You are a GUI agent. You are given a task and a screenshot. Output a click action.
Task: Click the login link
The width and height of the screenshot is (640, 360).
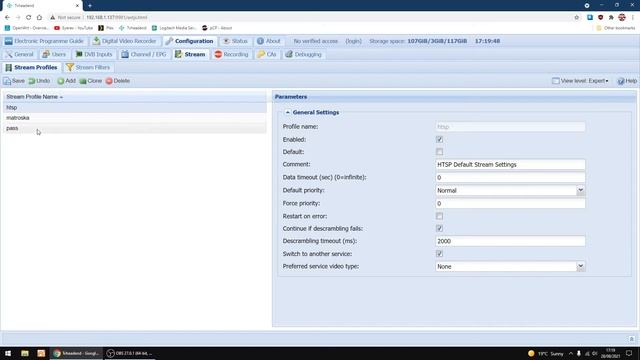tap(353, 41)
